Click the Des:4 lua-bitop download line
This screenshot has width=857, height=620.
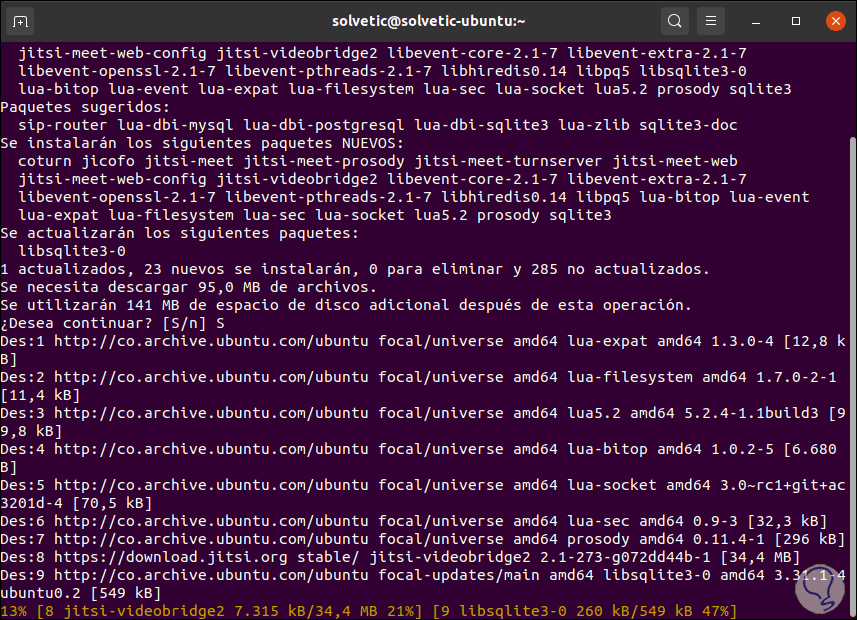tap(419, 459)
